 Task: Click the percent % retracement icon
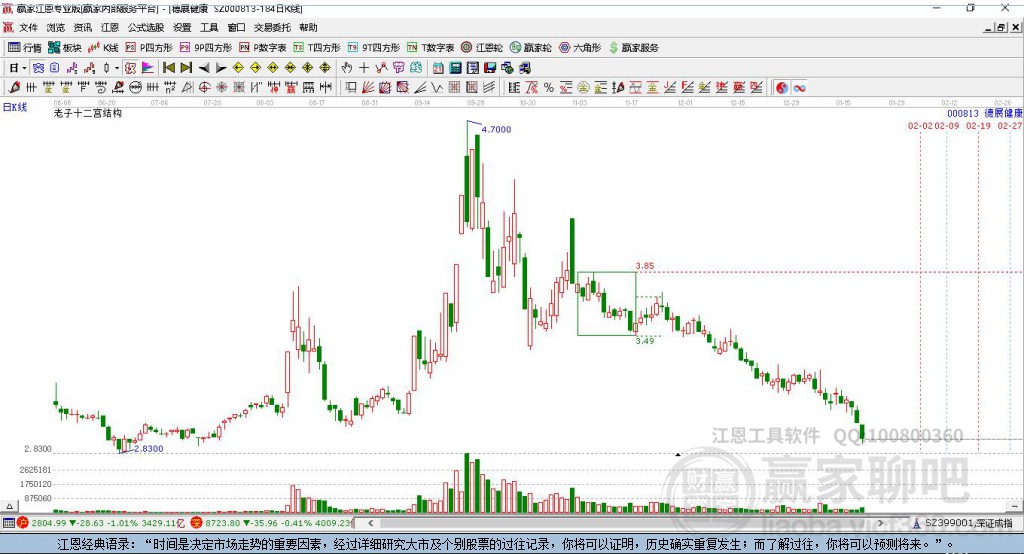pyautogui.click(x=549, y=88)
